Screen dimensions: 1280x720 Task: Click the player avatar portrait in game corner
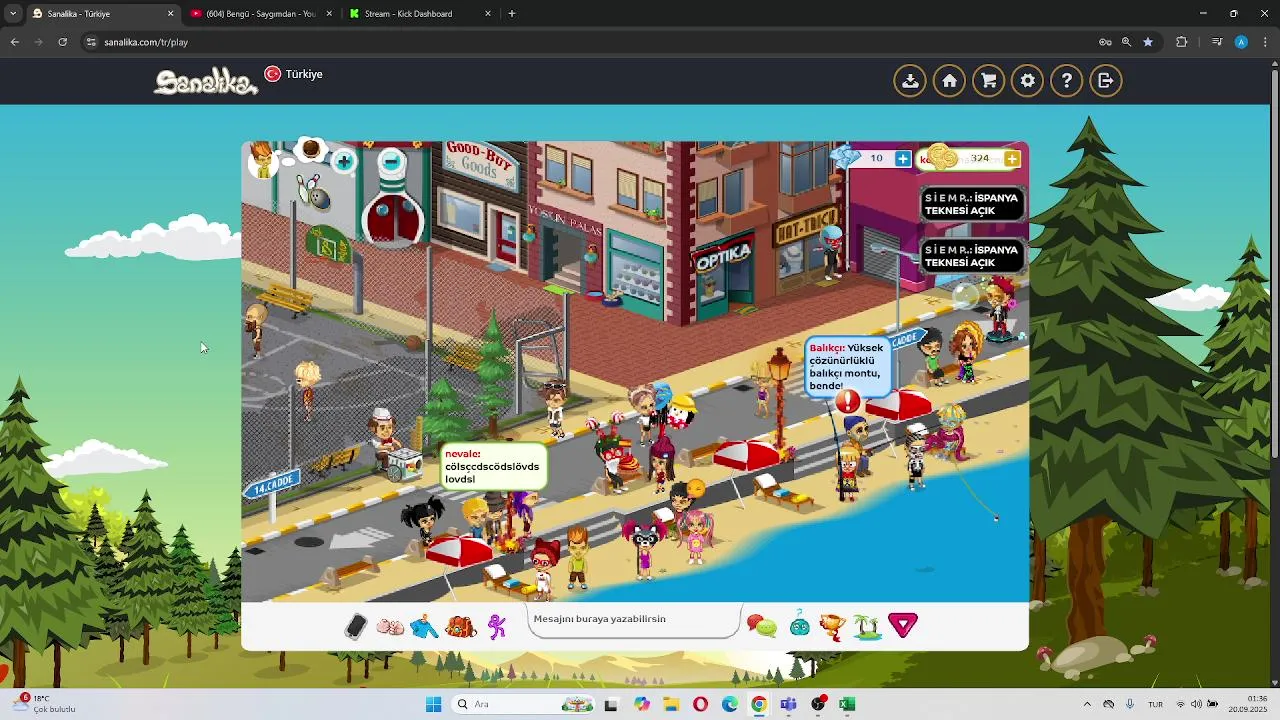261,160
